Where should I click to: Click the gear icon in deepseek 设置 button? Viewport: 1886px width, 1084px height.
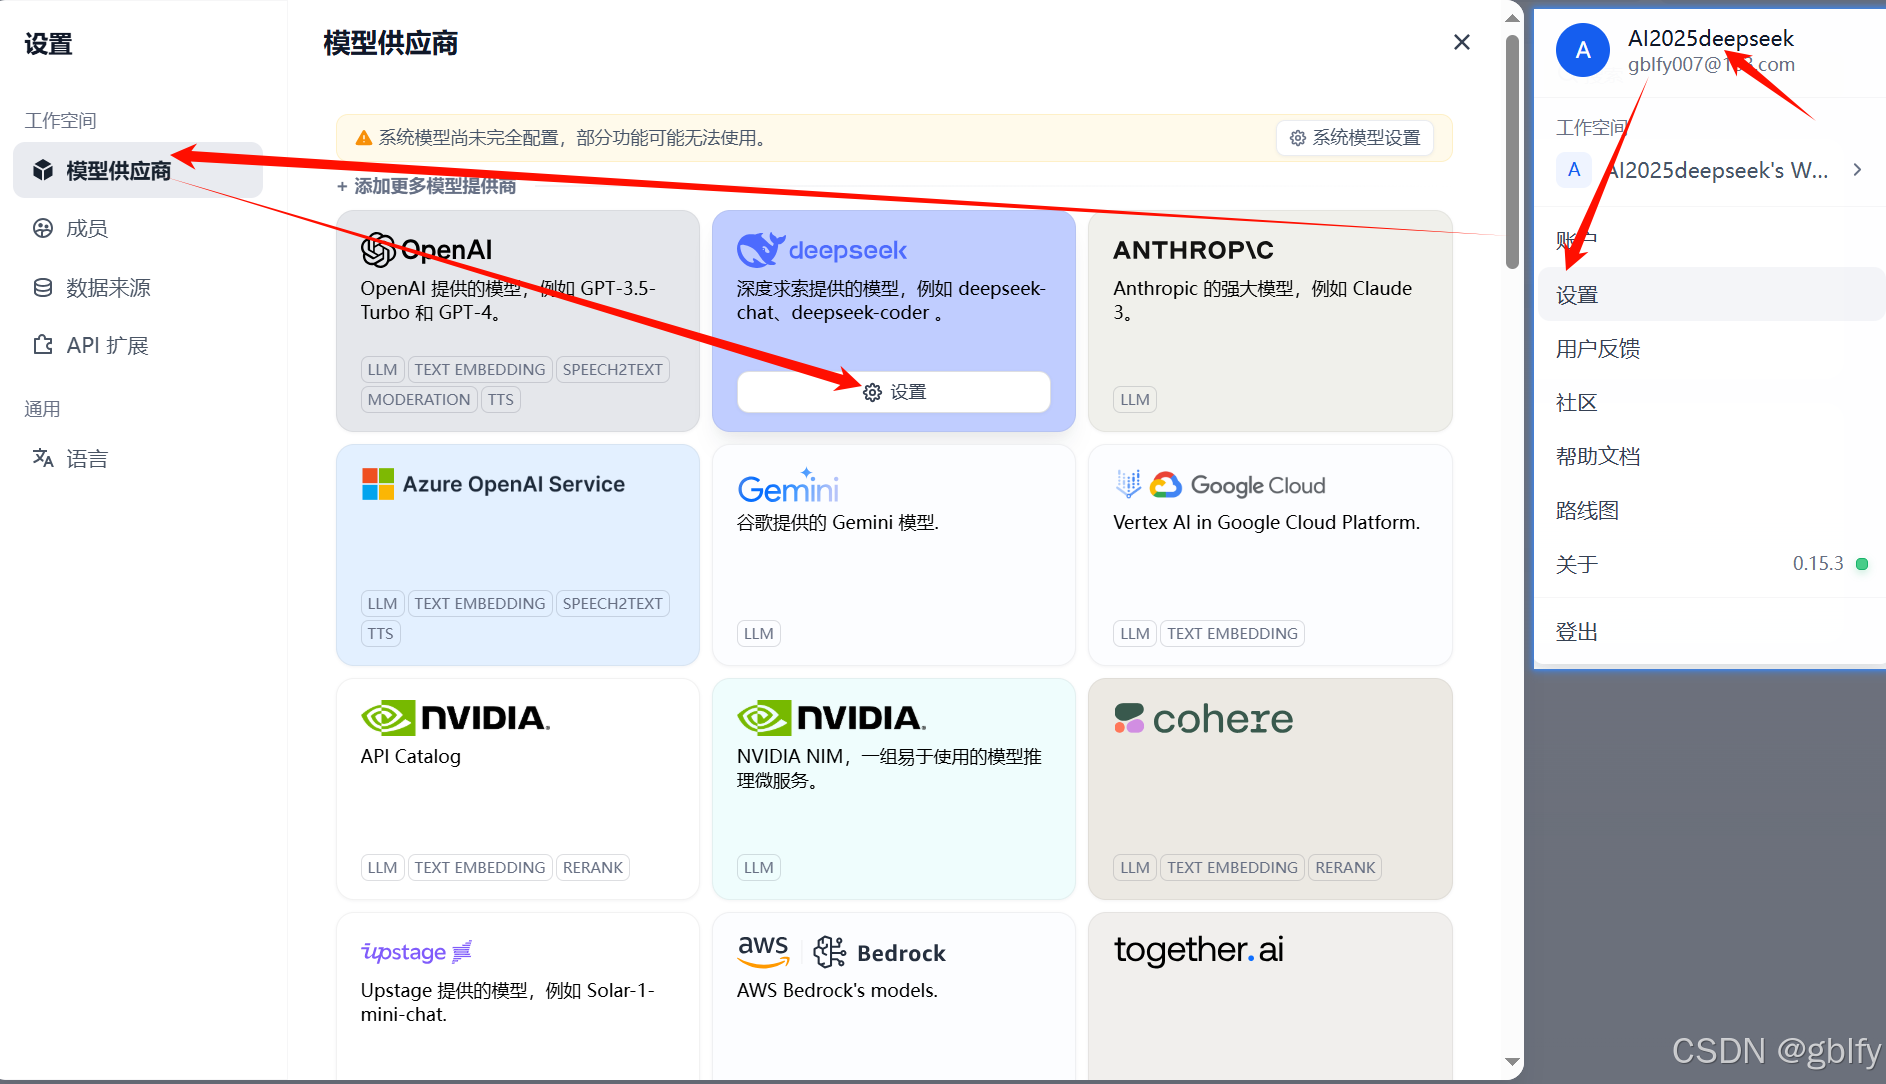click(x=872, y=392)
